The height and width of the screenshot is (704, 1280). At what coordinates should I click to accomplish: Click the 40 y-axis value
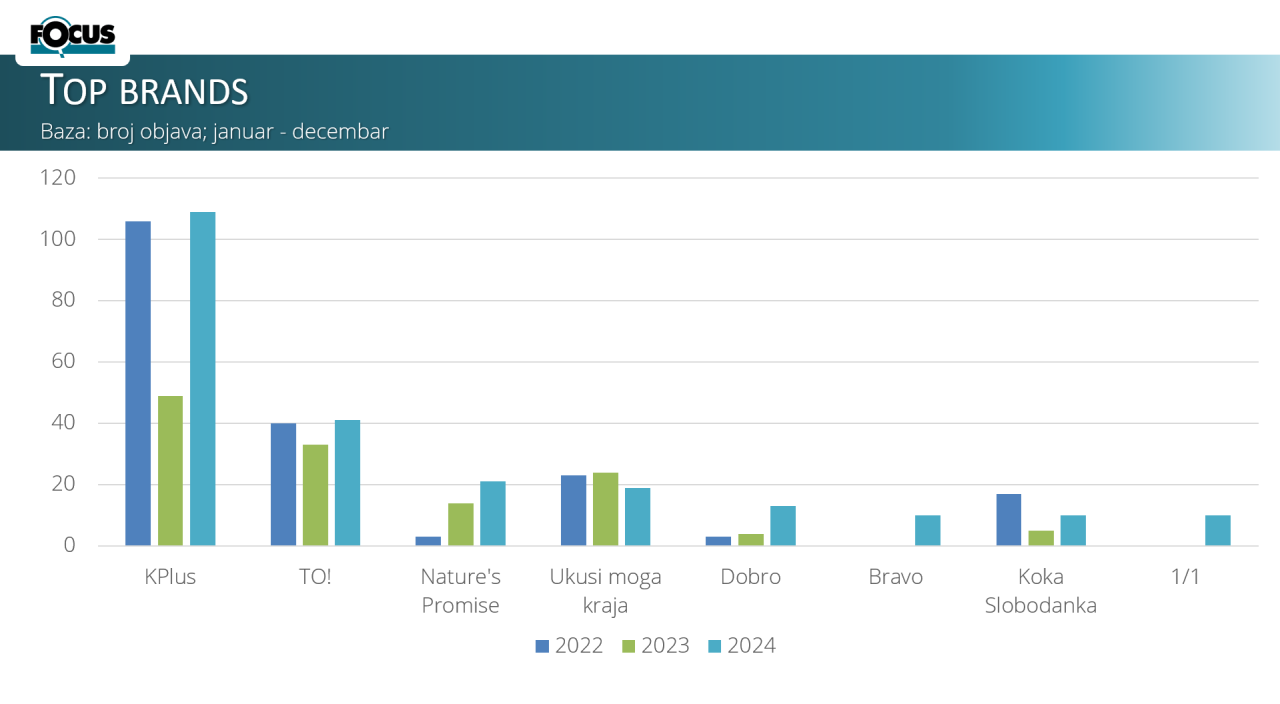pyautogui.click(x=64, y=423)
